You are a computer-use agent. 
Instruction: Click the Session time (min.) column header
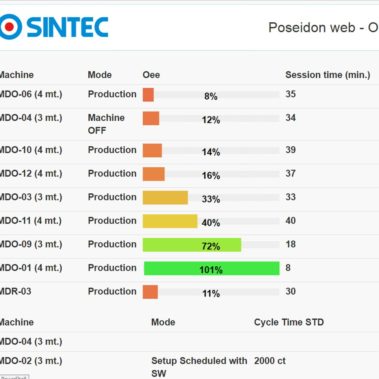[328, 75]
